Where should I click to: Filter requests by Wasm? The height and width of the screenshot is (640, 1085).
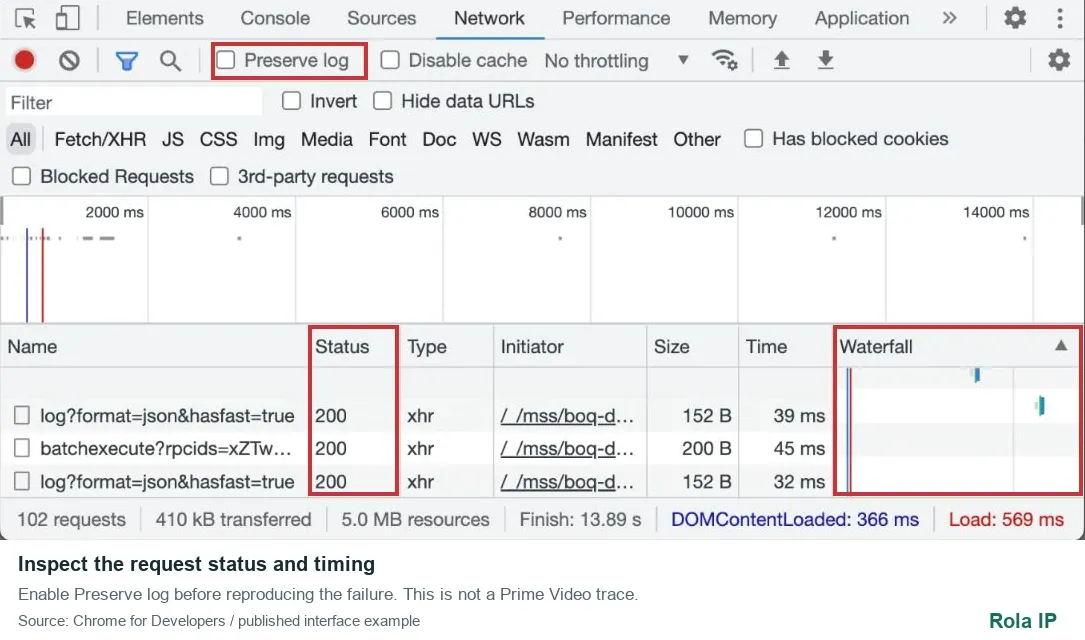pos(543,139)
